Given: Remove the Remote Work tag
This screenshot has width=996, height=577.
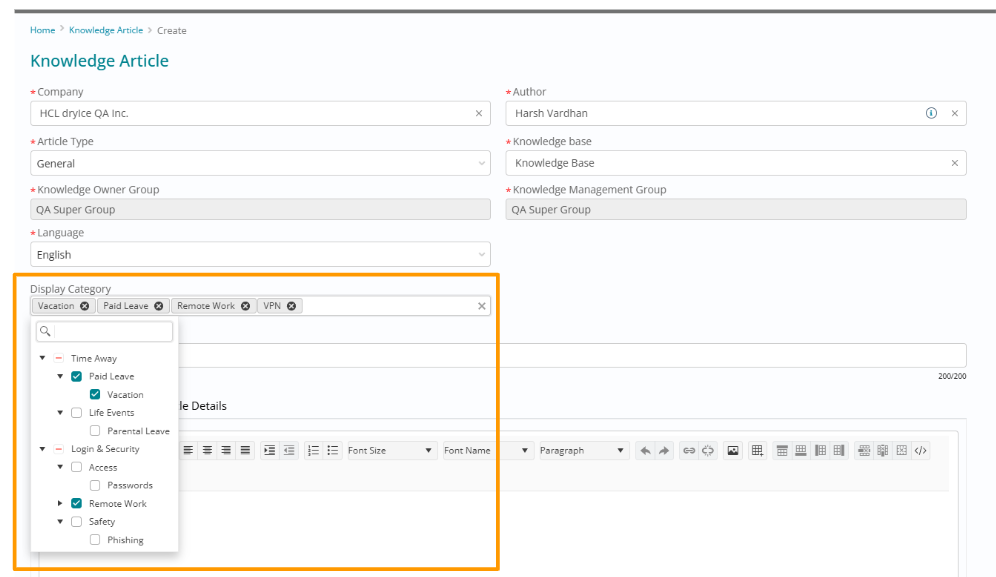Looking at the screenshot, I should pos(245,306).
